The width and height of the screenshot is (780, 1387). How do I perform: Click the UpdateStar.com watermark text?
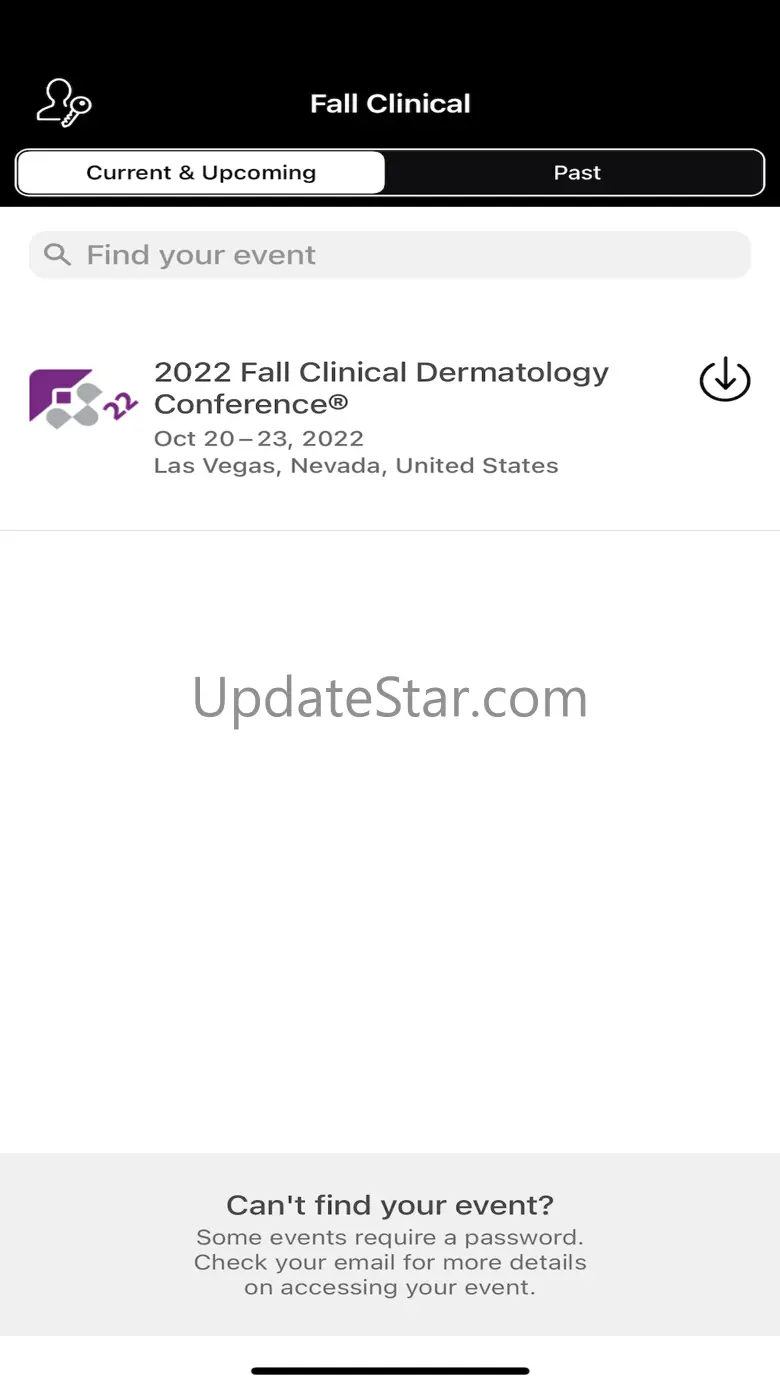click(x=390, y=698)
